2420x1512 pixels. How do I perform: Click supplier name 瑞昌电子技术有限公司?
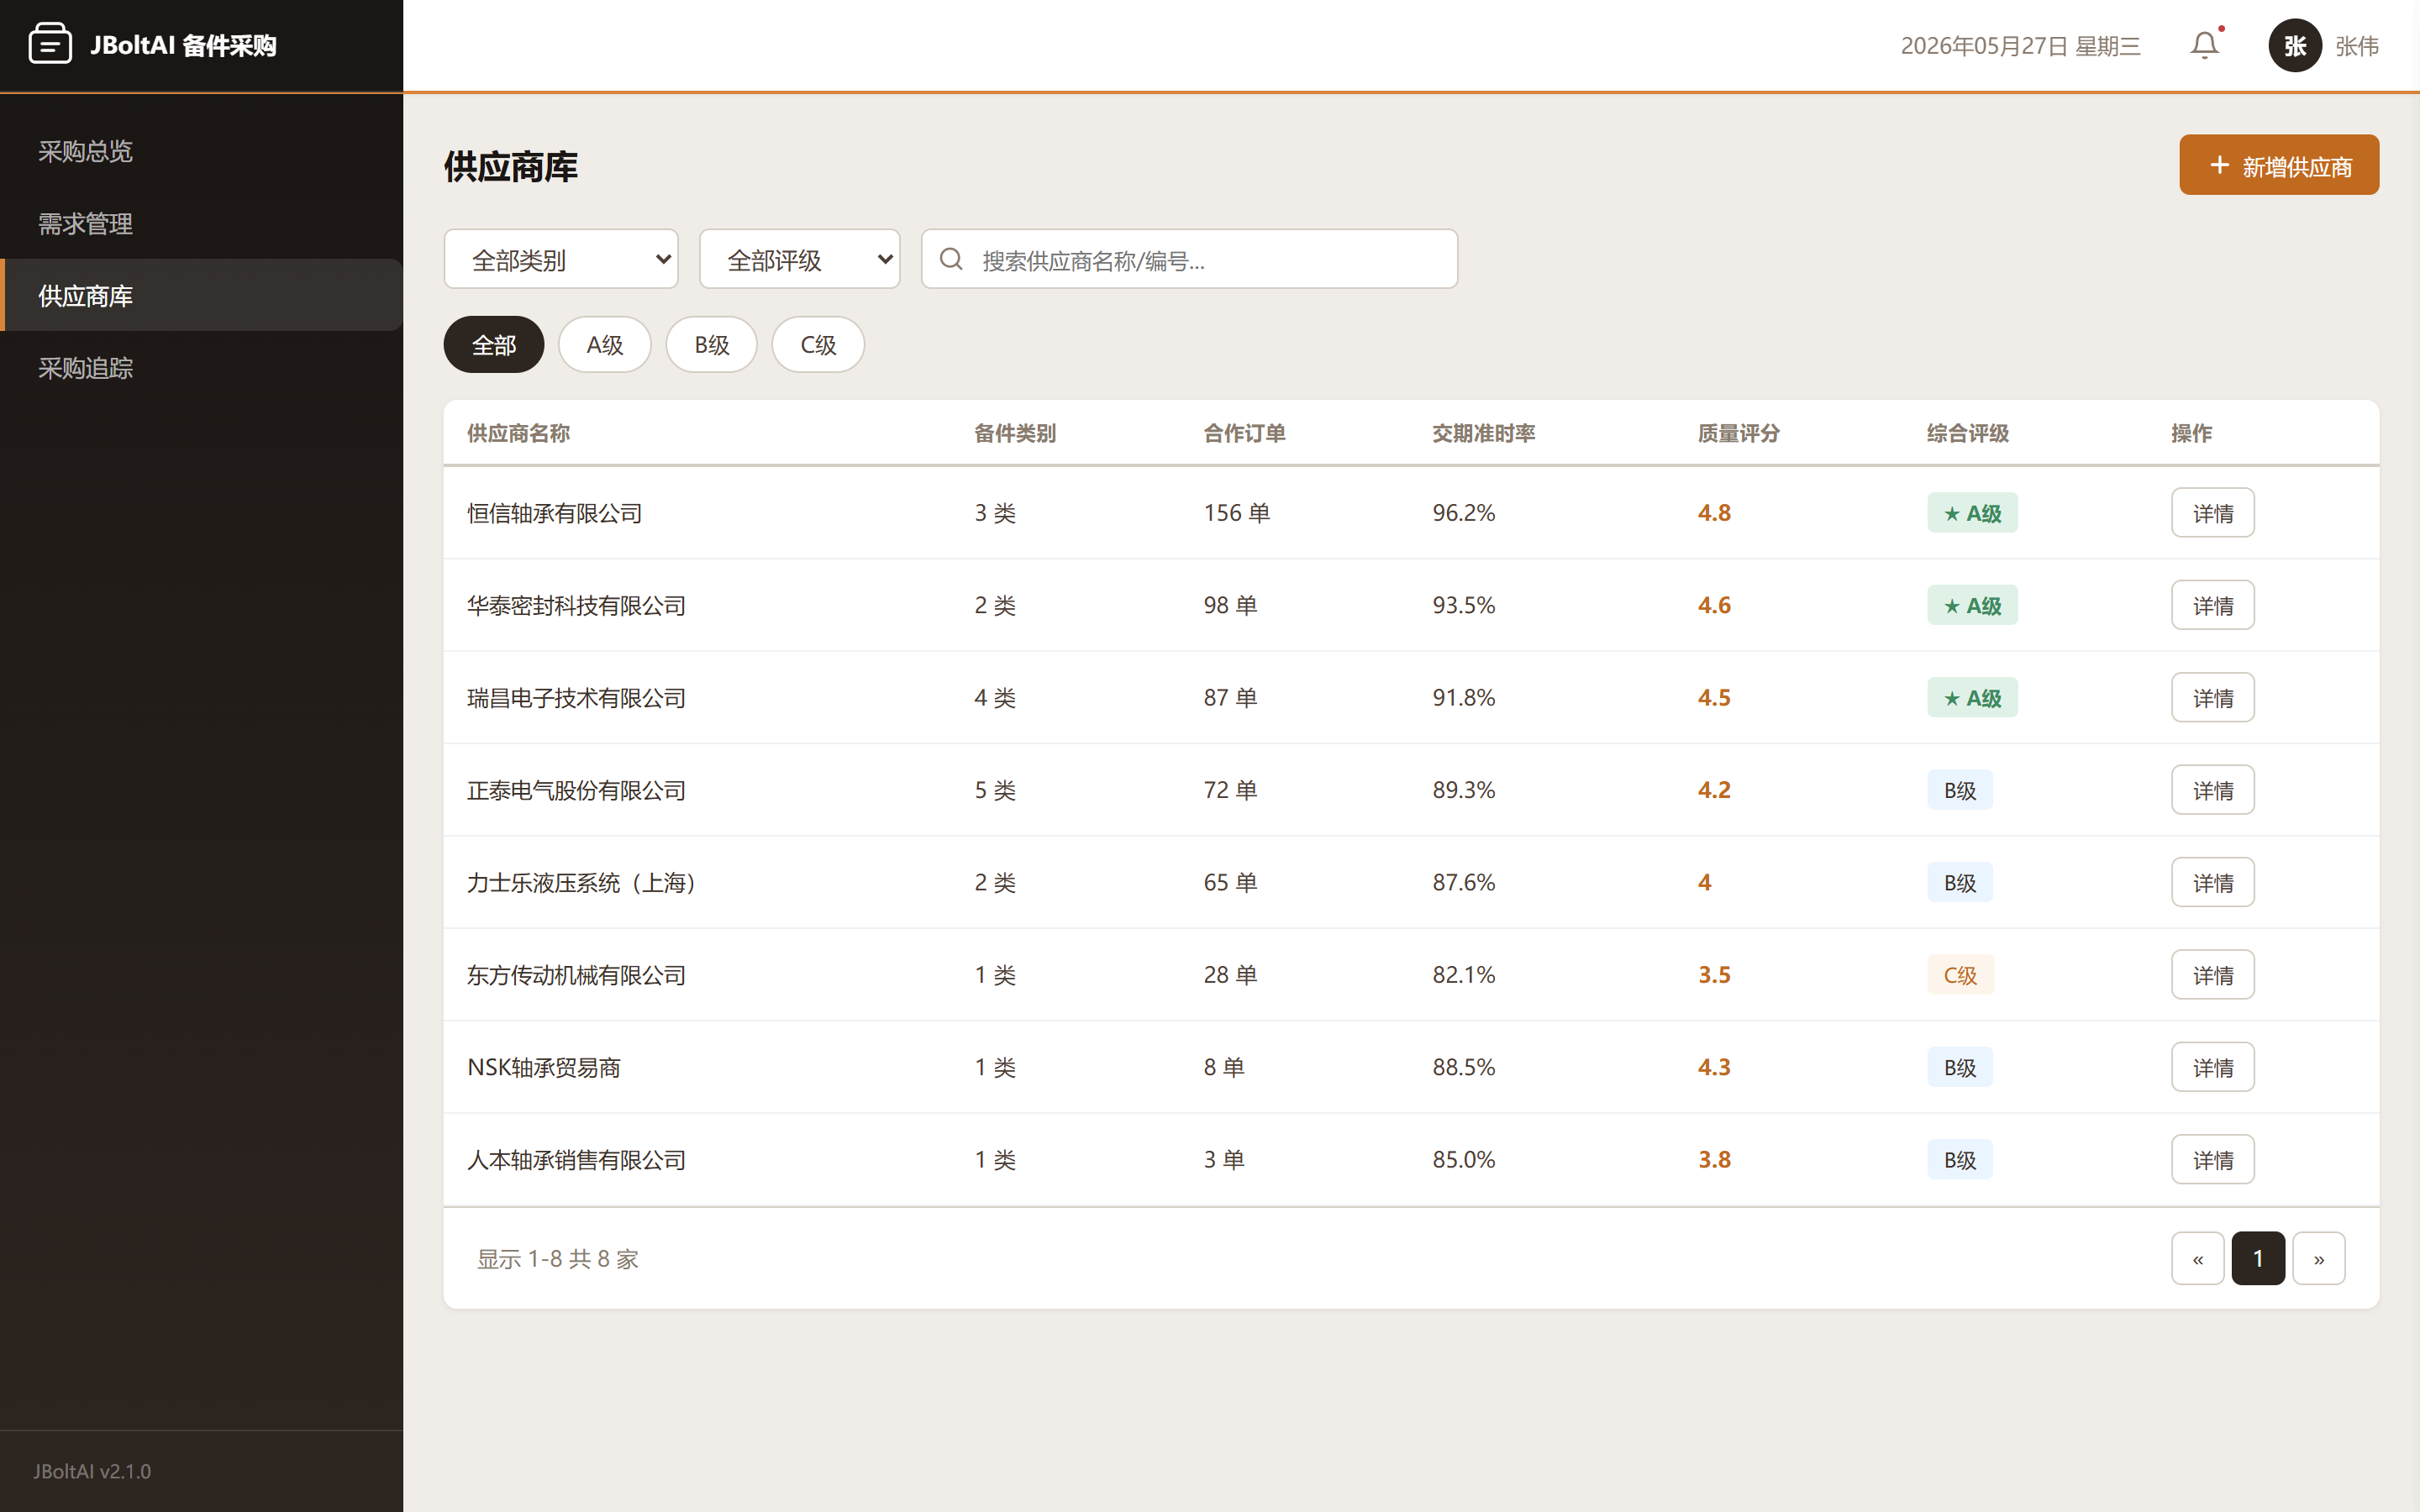click(576, 697)
